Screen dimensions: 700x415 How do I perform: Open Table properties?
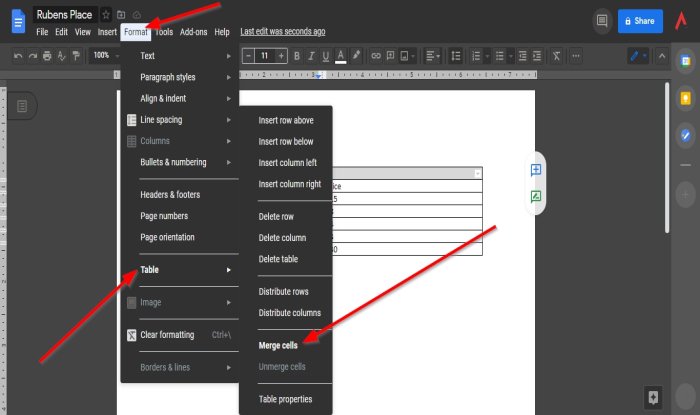click(286, 399)
